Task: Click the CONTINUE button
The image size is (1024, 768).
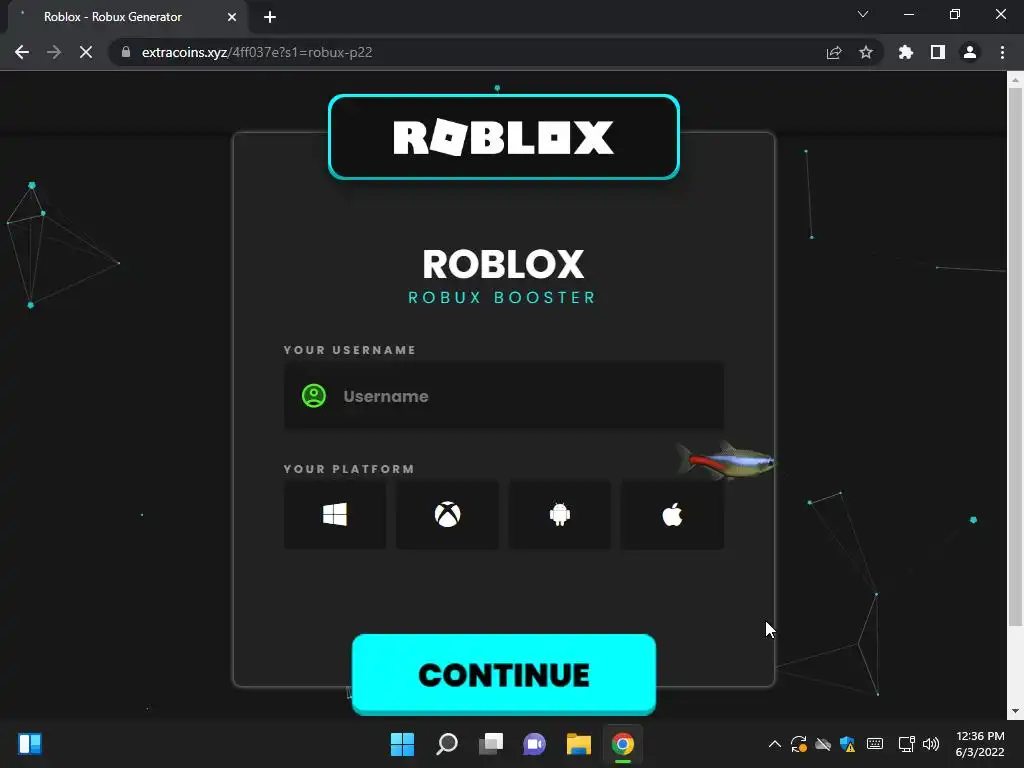Action: tap(504, 674)
